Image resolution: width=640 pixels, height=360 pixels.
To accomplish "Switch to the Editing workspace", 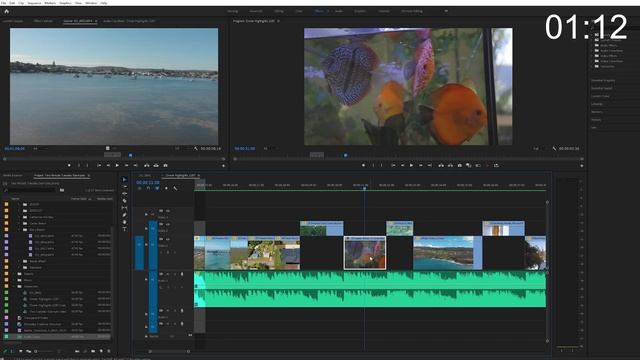I will point(279,11).
